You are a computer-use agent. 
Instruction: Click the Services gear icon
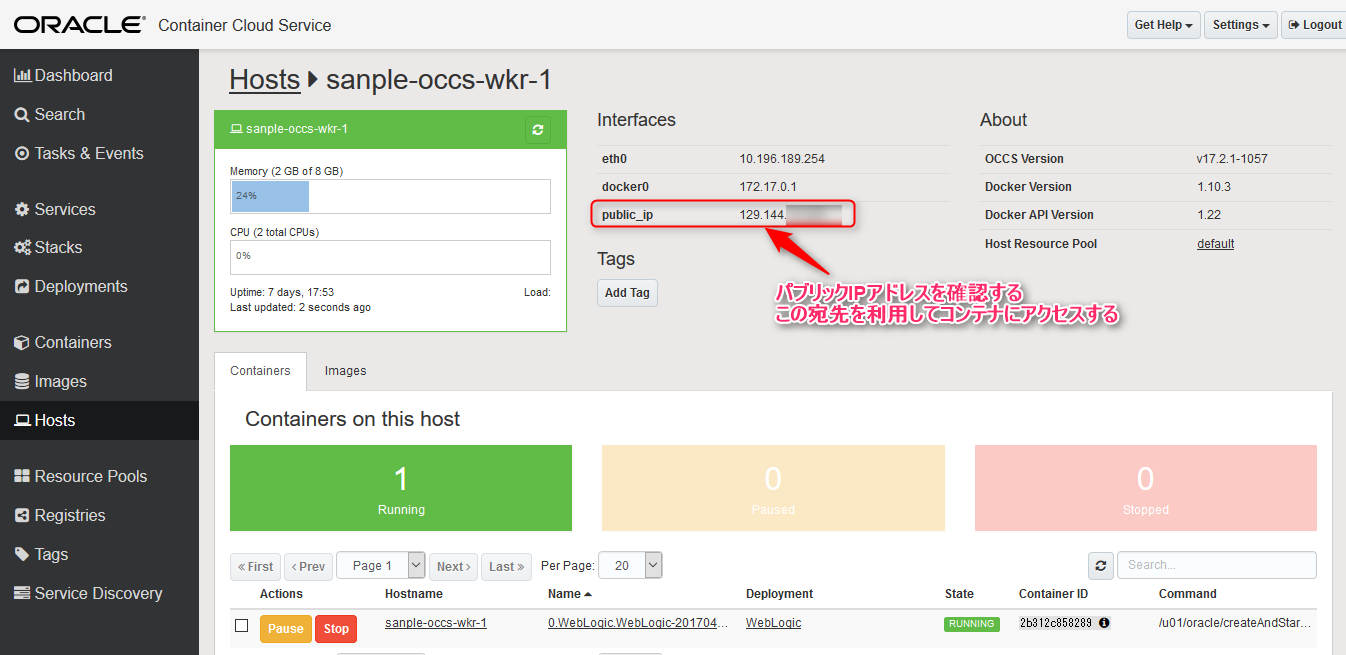tap(22, 209)
